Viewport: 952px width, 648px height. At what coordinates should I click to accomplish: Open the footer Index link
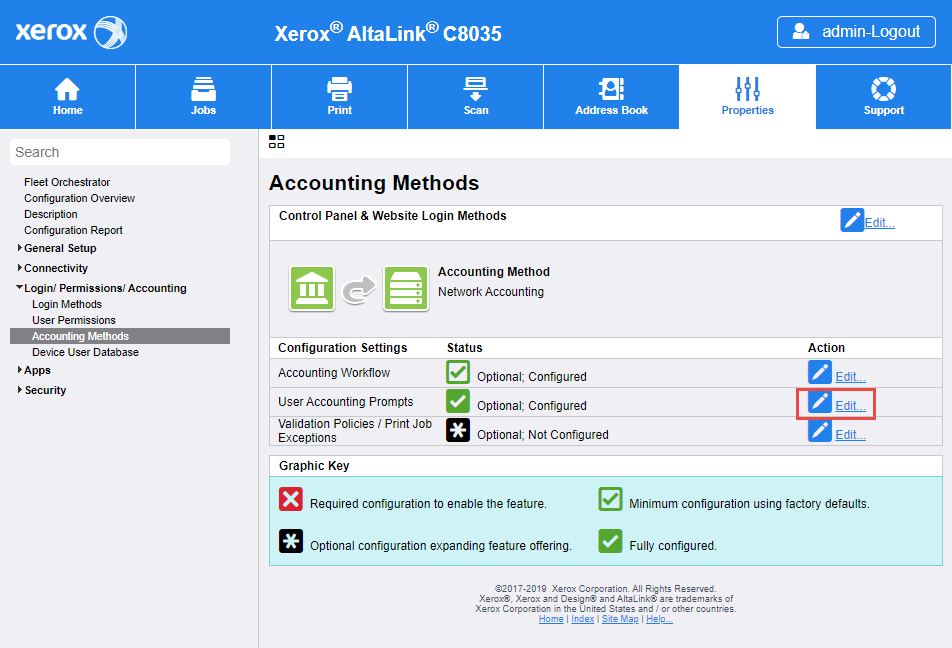pos(583,619)
